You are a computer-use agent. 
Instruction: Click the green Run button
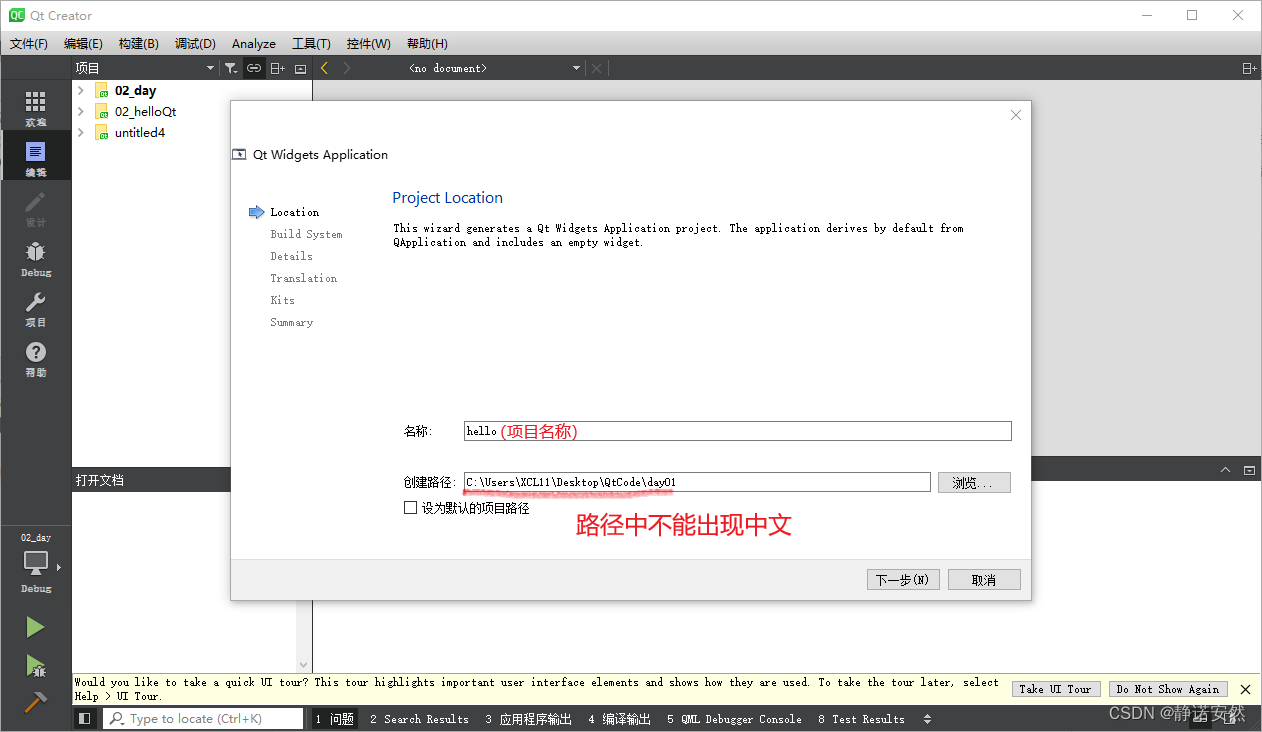(35, 627)
